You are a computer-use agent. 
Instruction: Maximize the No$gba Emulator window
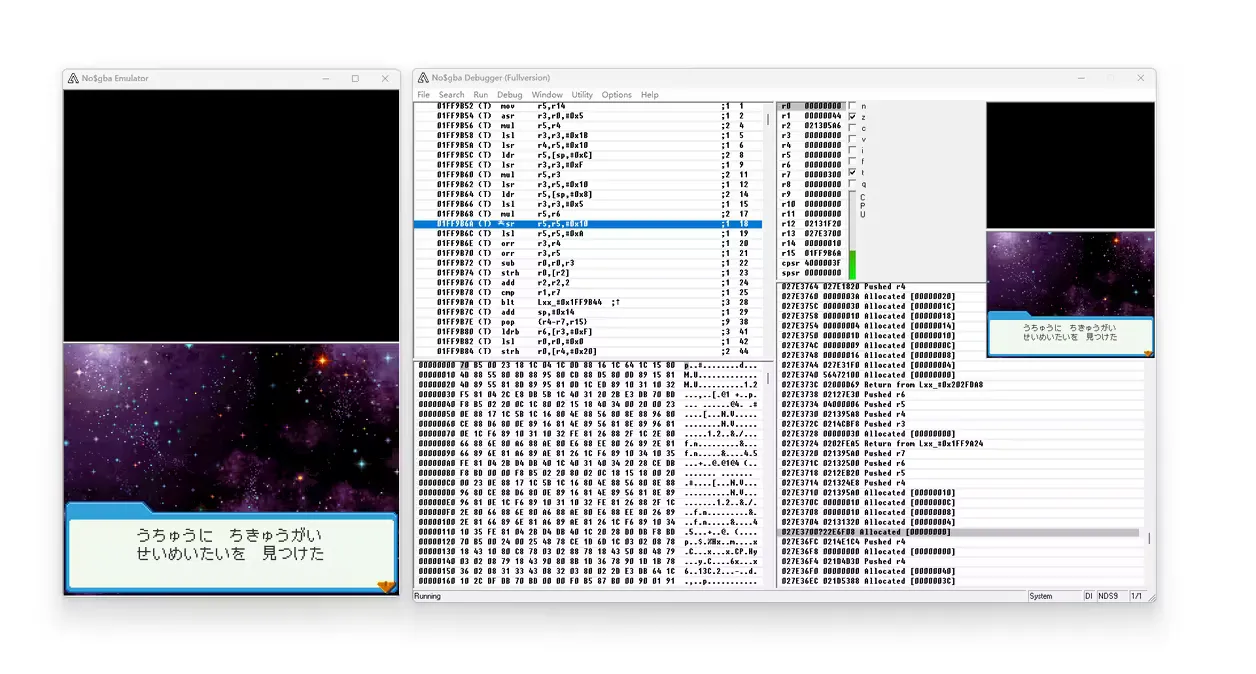pyautogui.click(x=355, y=78)
